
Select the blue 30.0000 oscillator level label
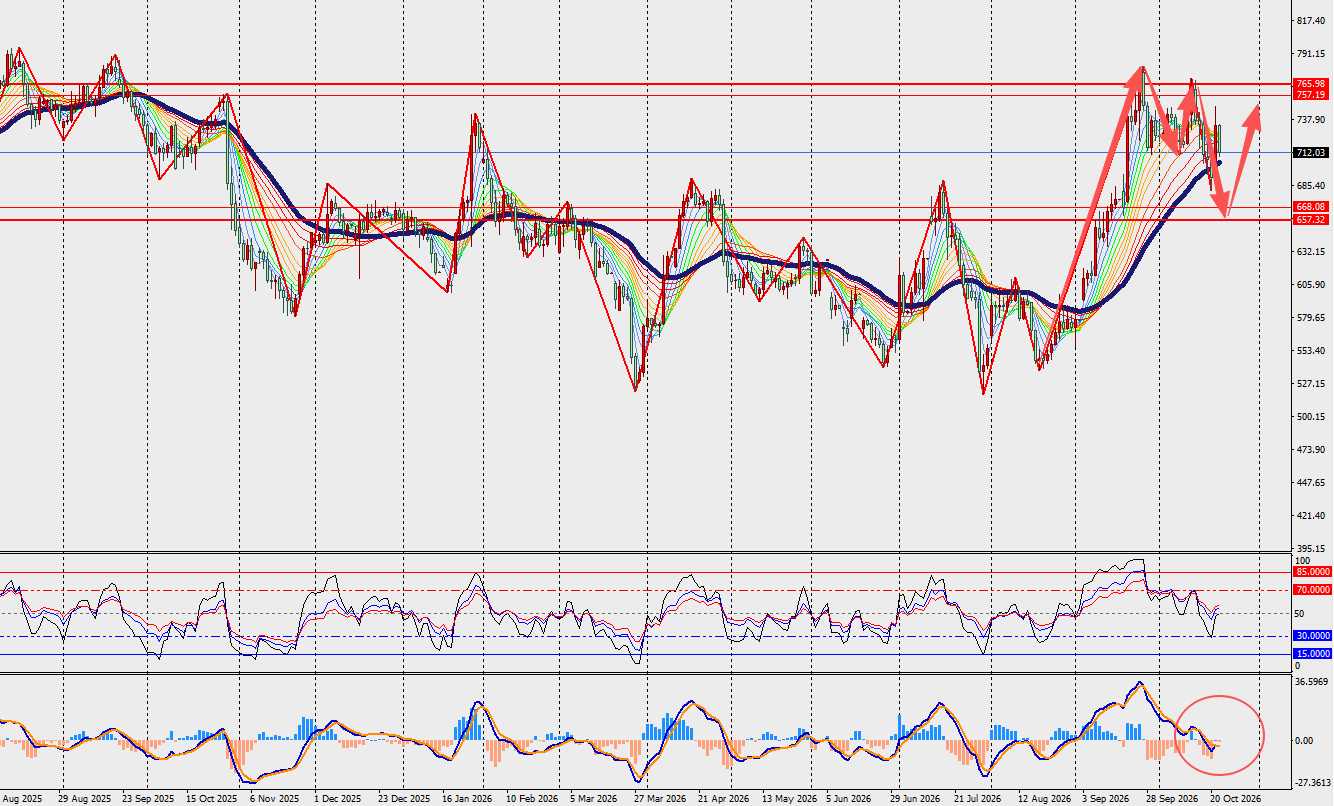click(x=1312, y=636)
